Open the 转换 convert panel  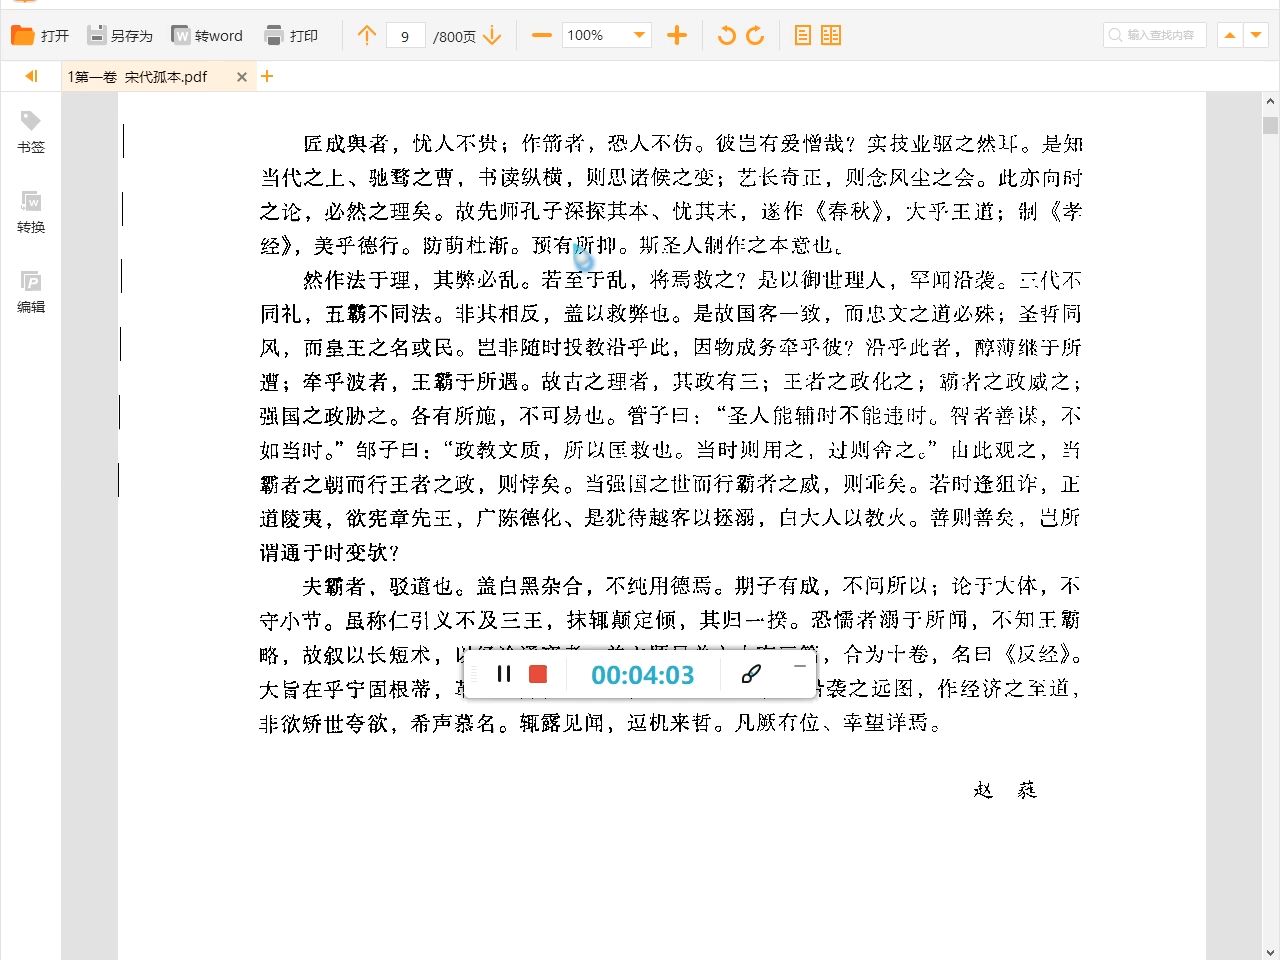31,212
